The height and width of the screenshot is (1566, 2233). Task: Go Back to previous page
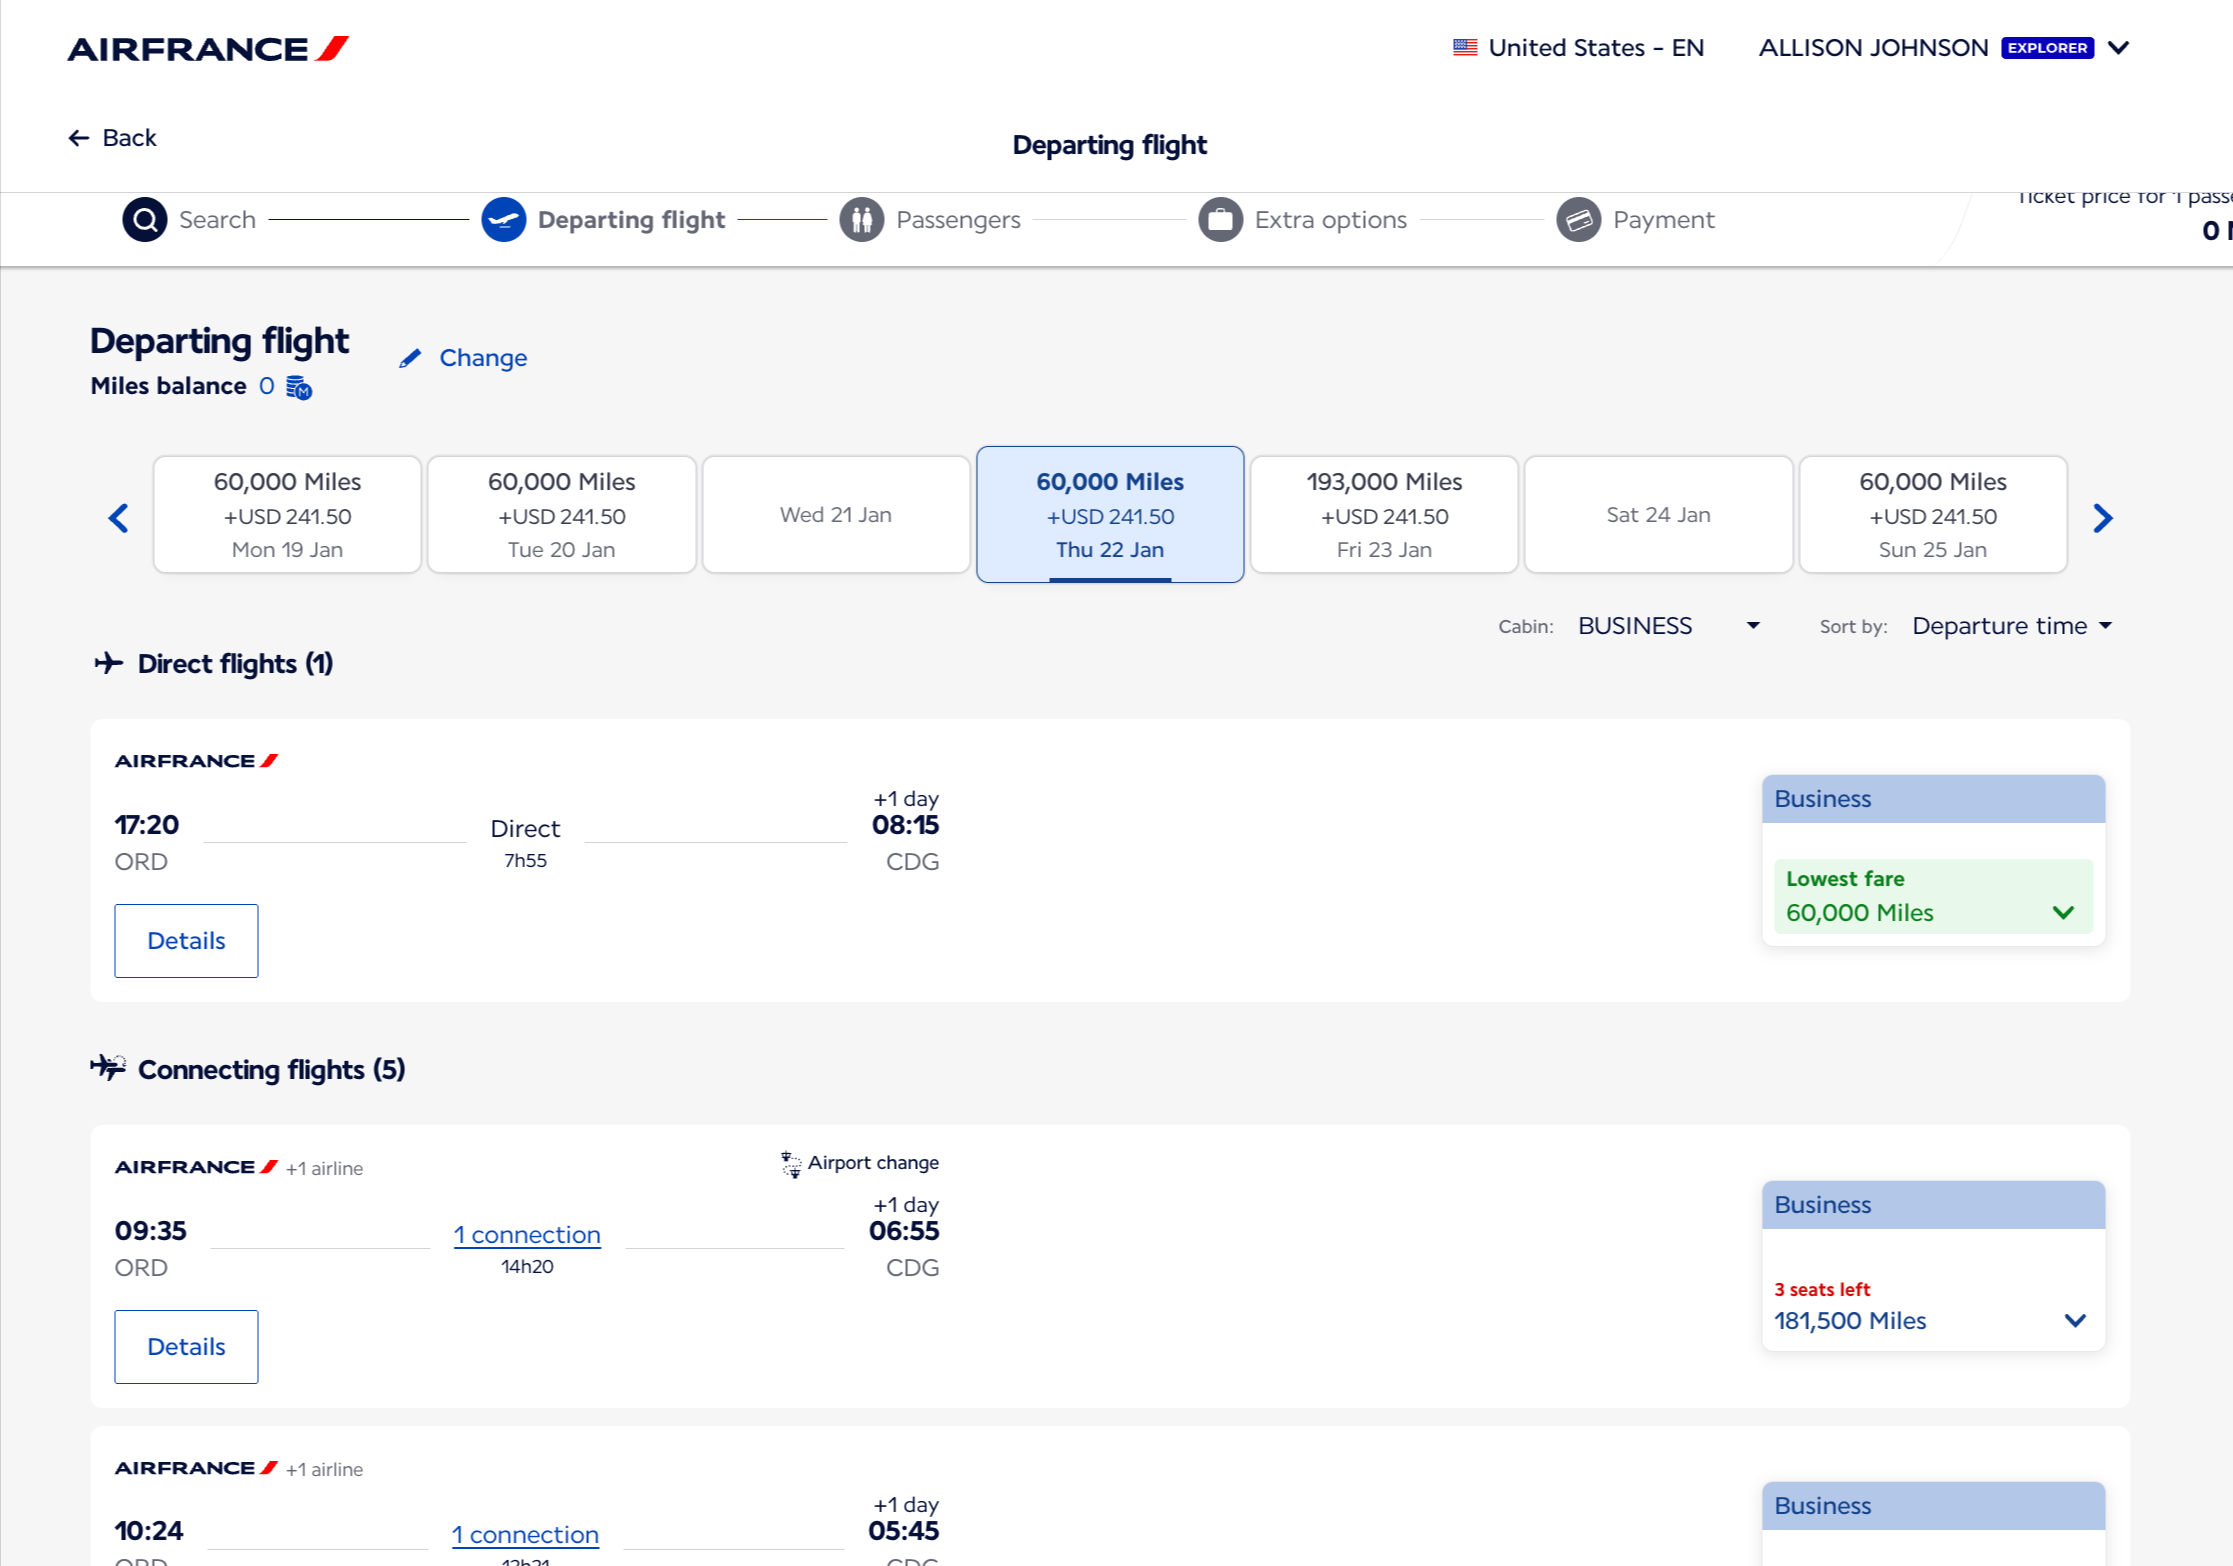coord(112,138)
